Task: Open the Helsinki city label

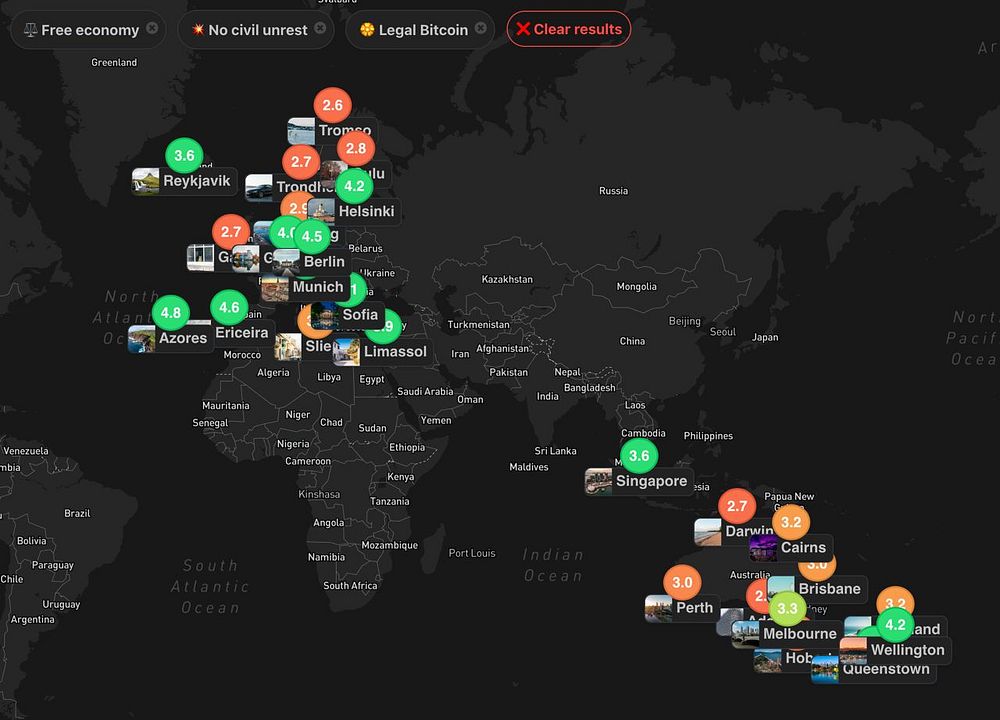Action: (366, 212)
